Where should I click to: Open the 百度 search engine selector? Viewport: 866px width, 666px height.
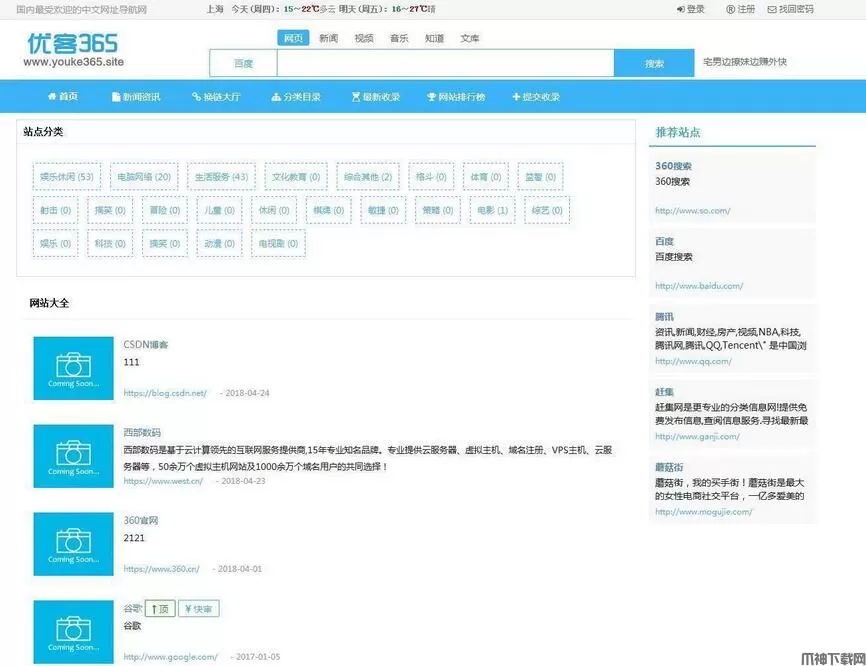pos(243,63)
